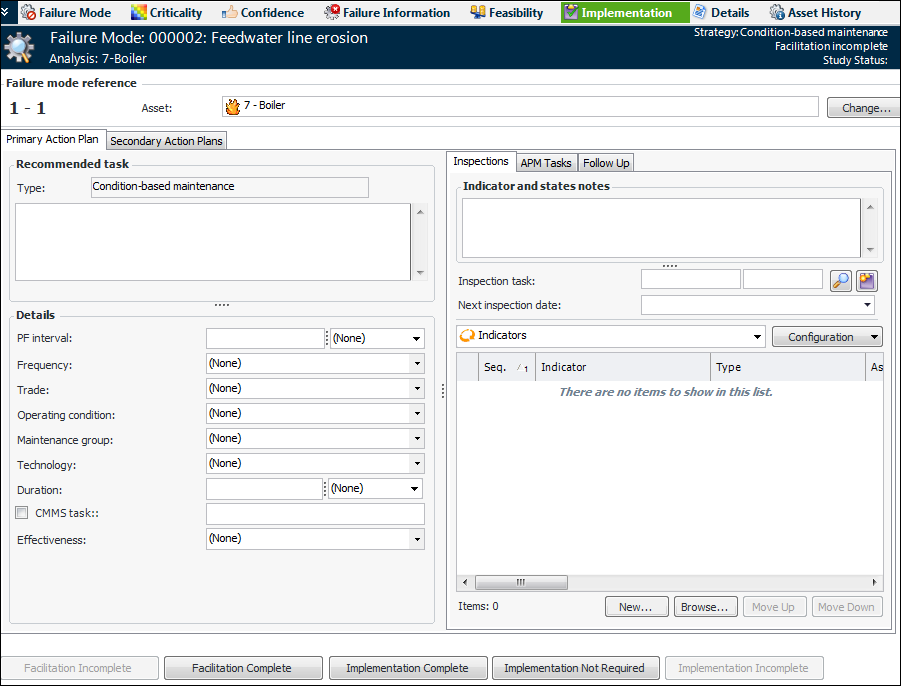Open the Next inspection date dropdown

coord(866,305)
